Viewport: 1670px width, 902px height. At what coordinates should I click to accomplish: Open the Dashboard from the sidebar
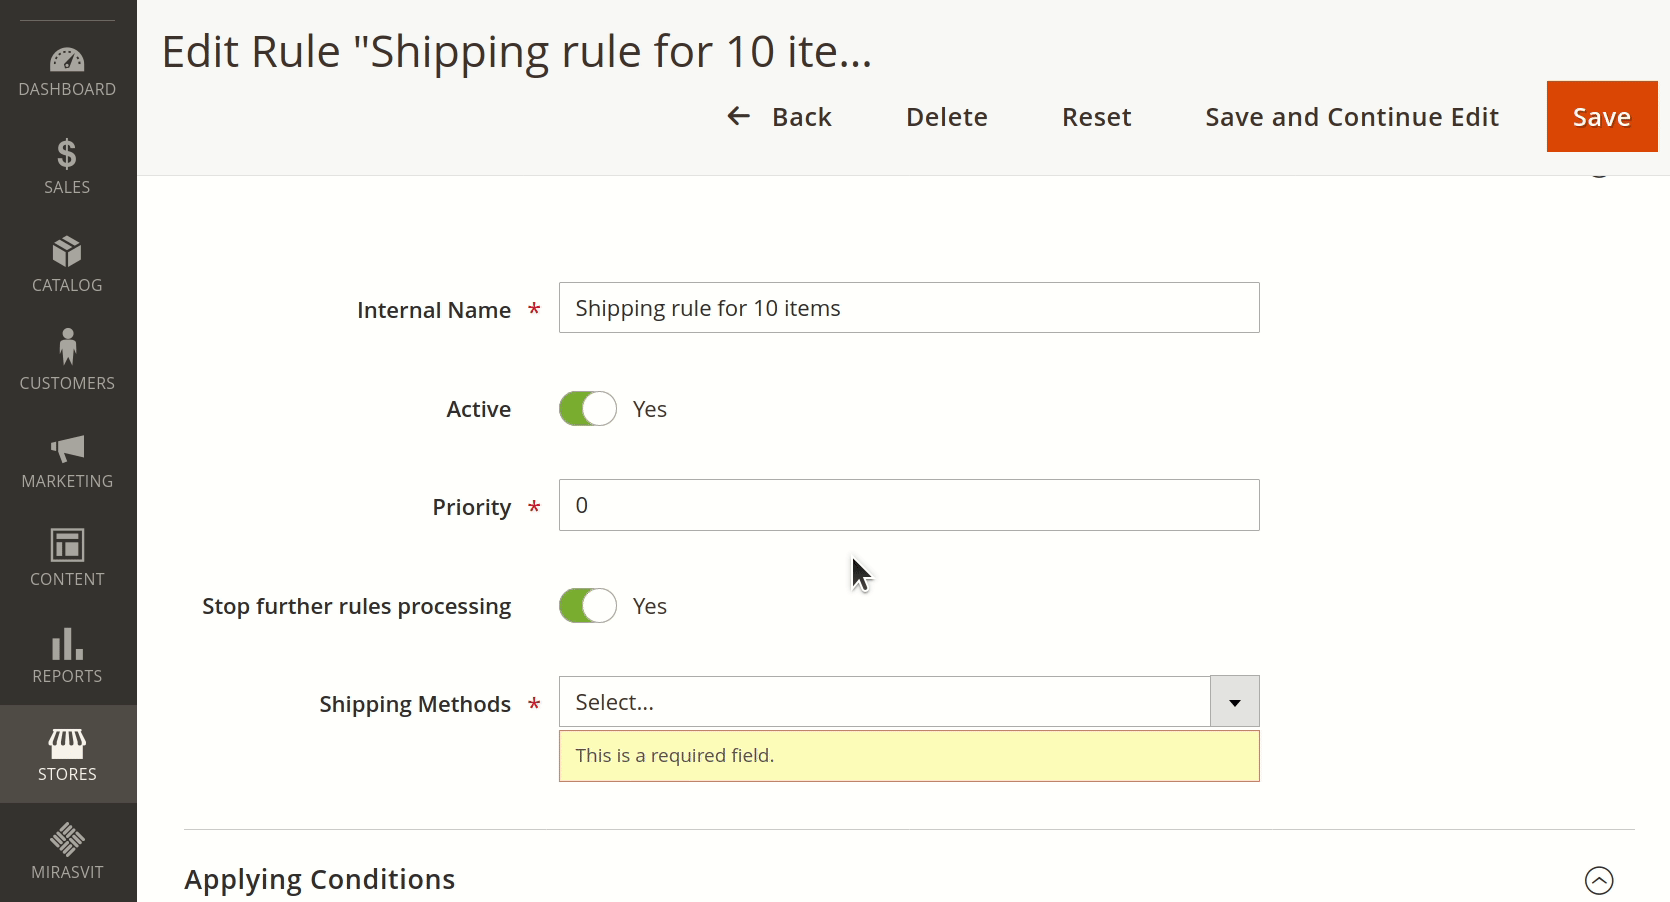pos(67,68)
